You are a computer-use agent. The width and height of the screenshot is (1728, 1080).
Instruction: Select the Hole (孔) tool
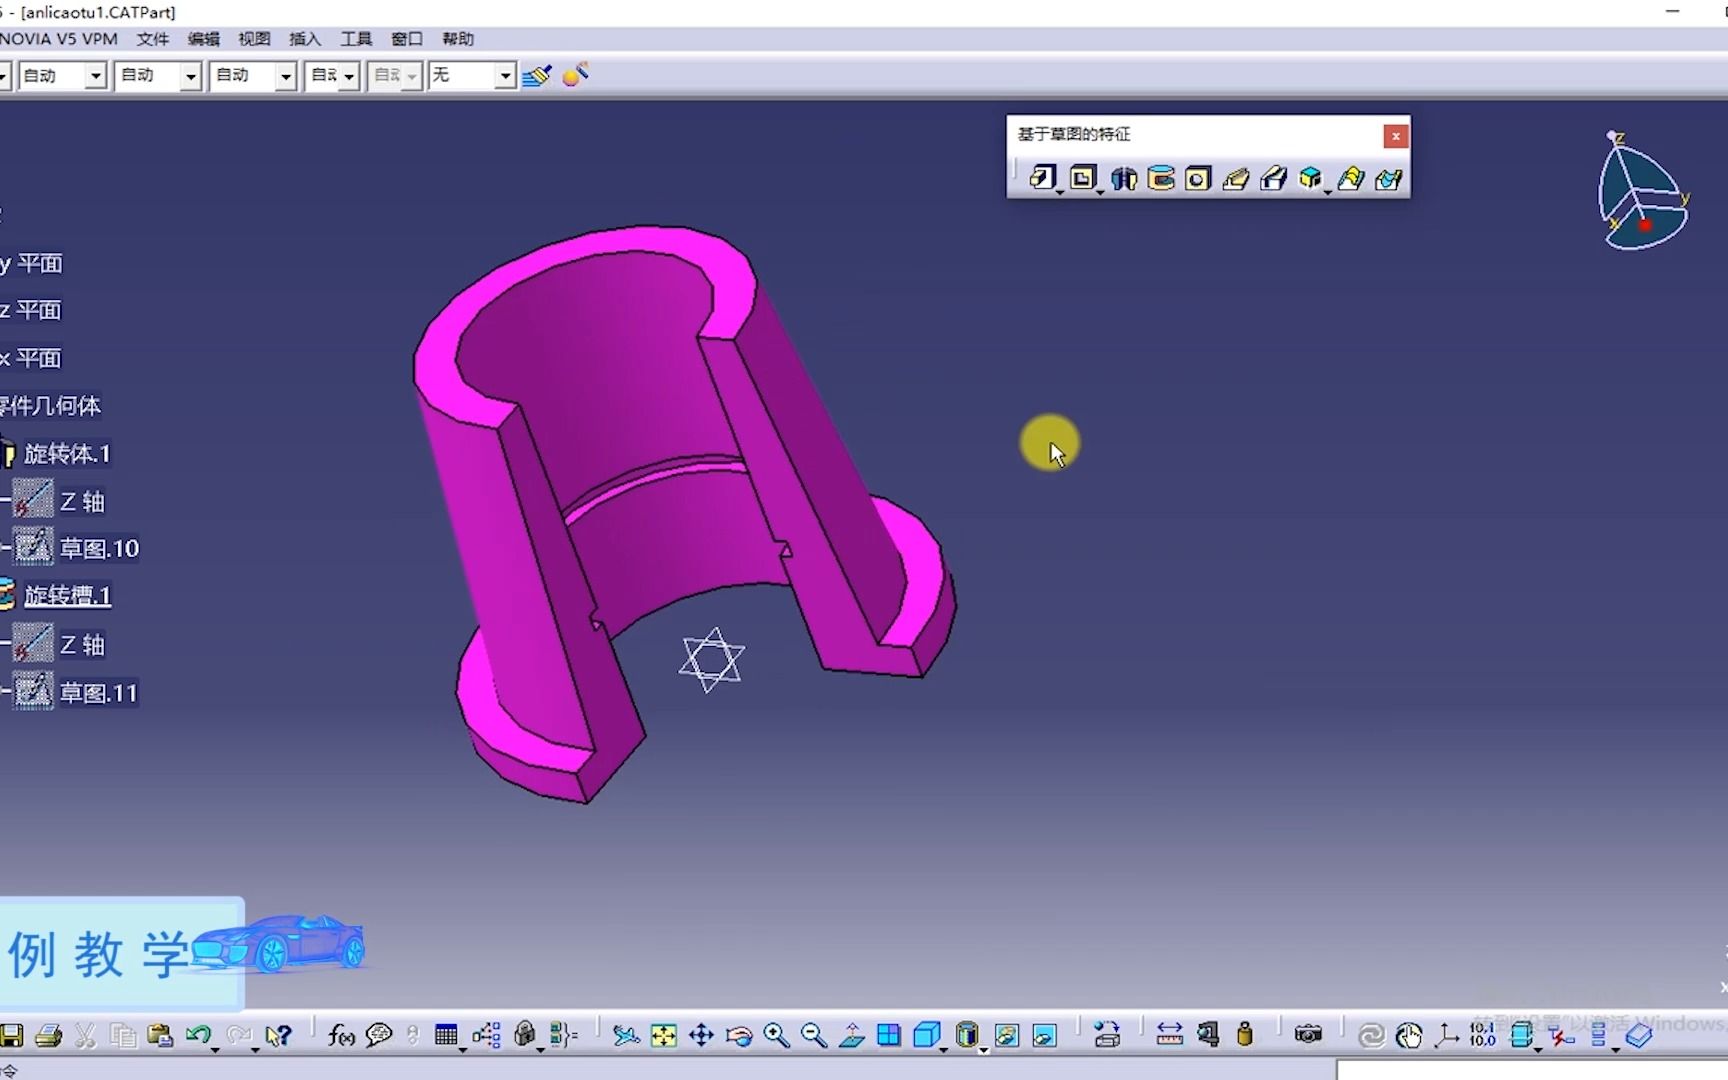1198,178
